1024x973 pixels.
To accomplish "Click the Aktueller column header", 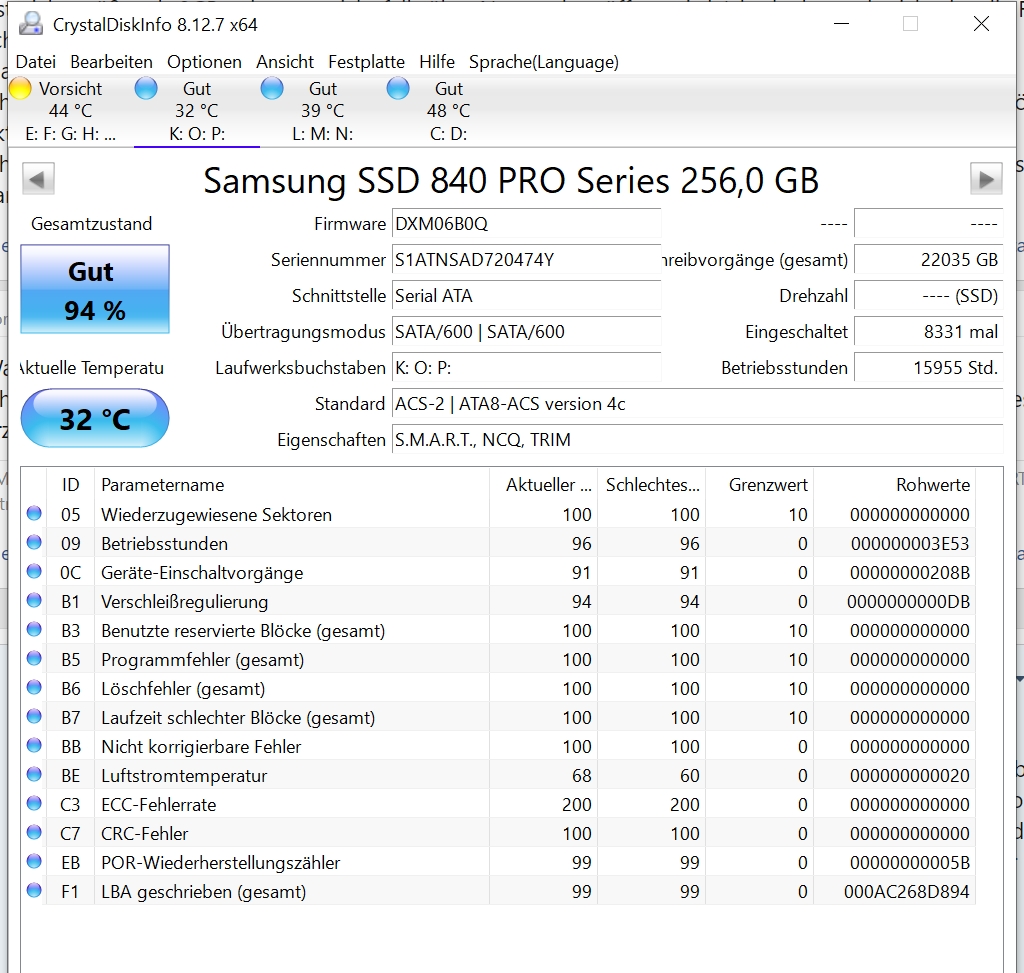I will [x=543, y=485].
